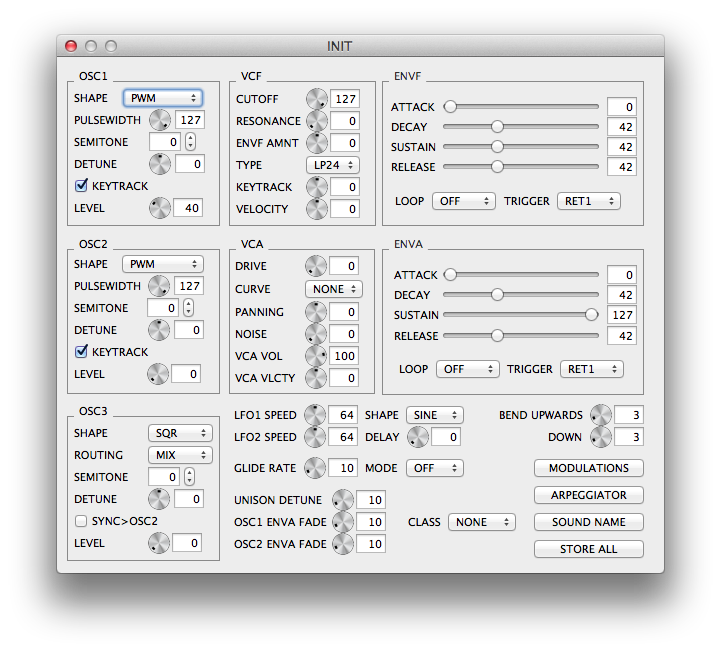
Task: Click the ENVA SUSTAIN slider handle
Action: click(592, 315)
